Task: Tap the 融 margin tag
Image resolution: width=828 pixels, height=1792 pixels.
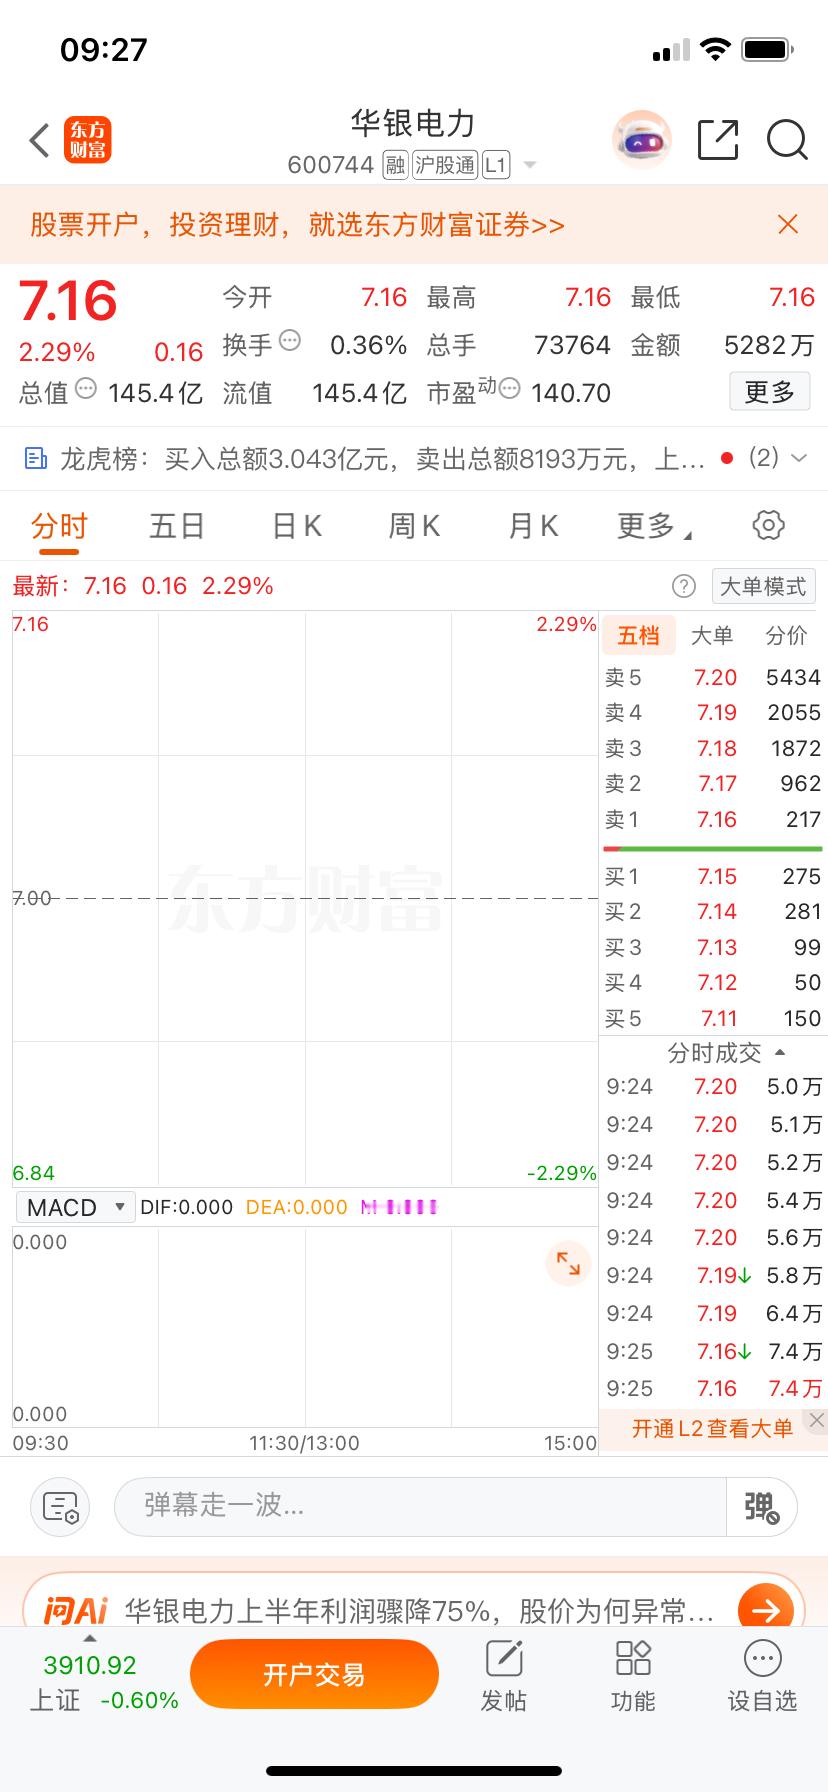Action: tap(395, 165)
